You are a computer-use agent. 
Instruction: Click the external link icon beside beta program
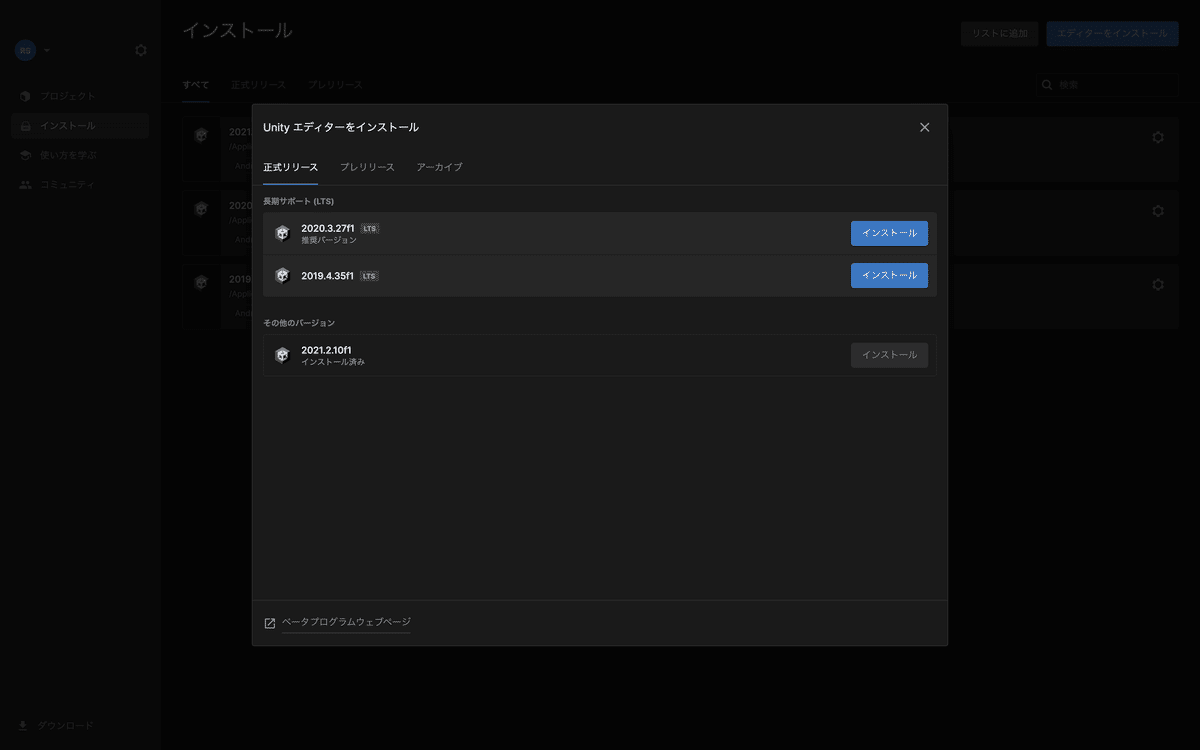coord(270,623)
